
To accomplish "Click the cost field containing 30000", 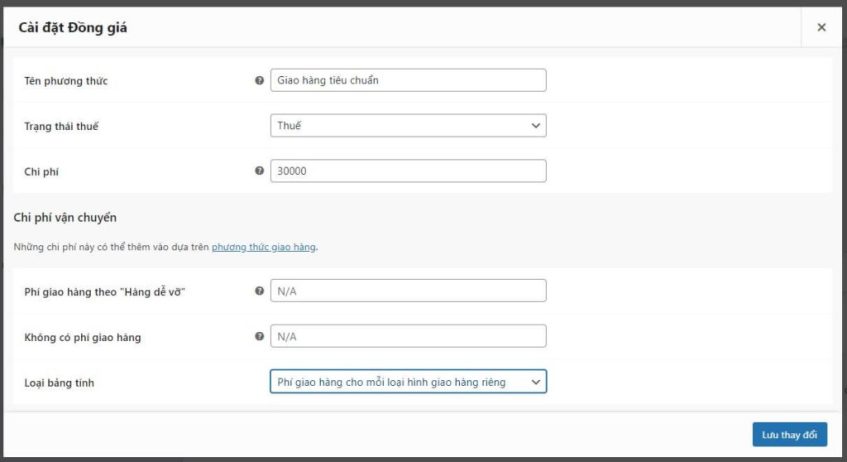I will click(408, 171).
